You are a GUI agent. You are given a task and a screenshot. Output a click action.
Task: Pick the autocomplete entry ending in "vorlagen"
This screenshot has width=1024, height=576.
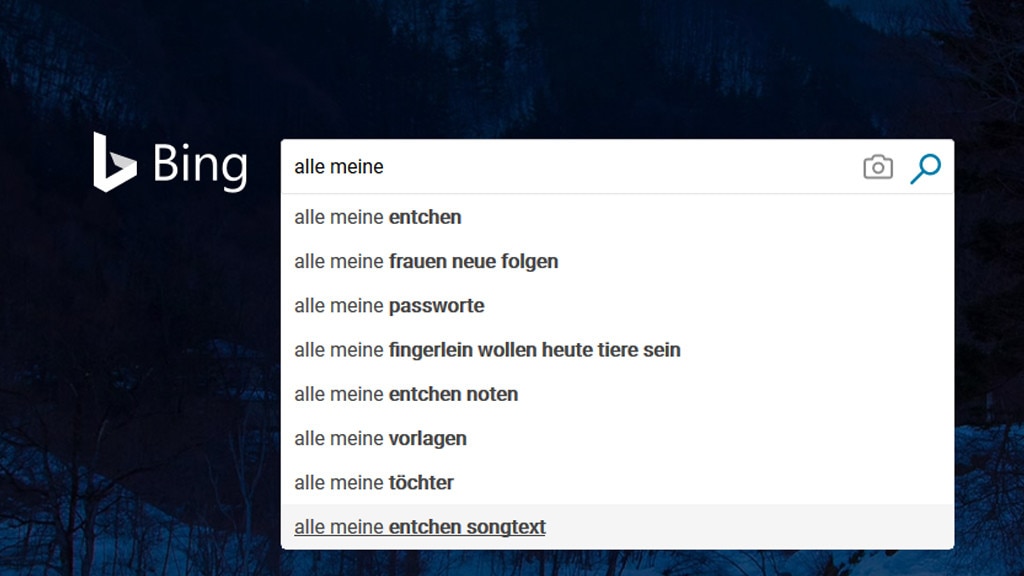pyautogui.click(x=617, y=438)
